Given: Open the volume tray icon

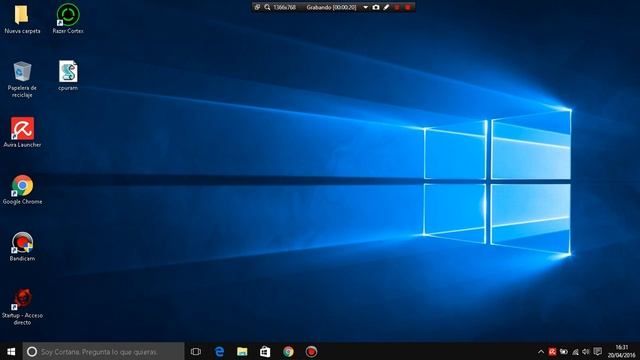Looking at the screenshot, I should (586, 351).
